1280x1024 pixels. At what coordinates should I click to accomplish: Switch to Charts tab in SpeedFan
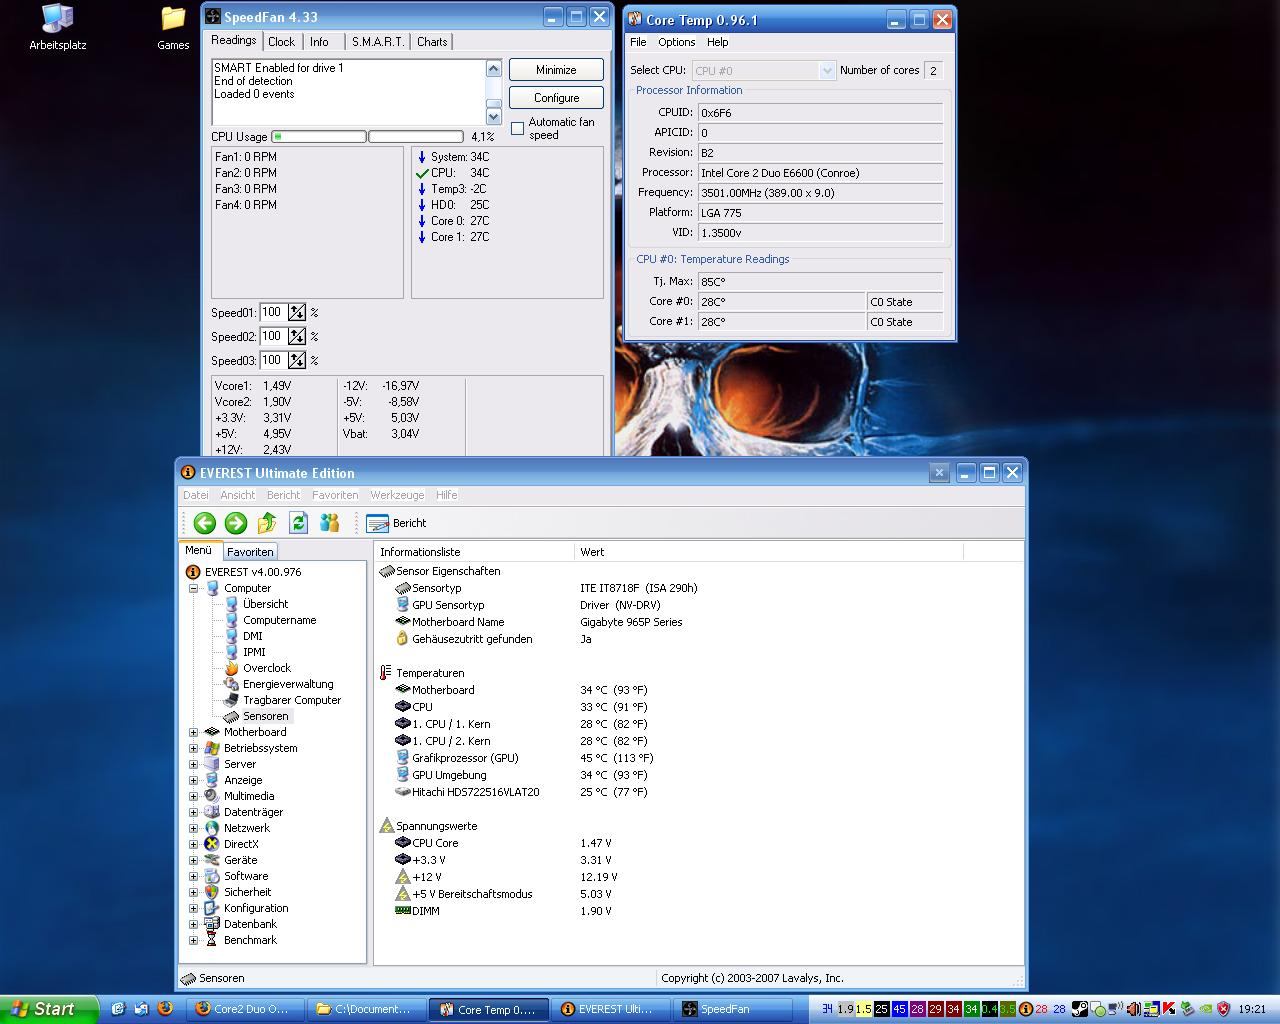[432, 42]
